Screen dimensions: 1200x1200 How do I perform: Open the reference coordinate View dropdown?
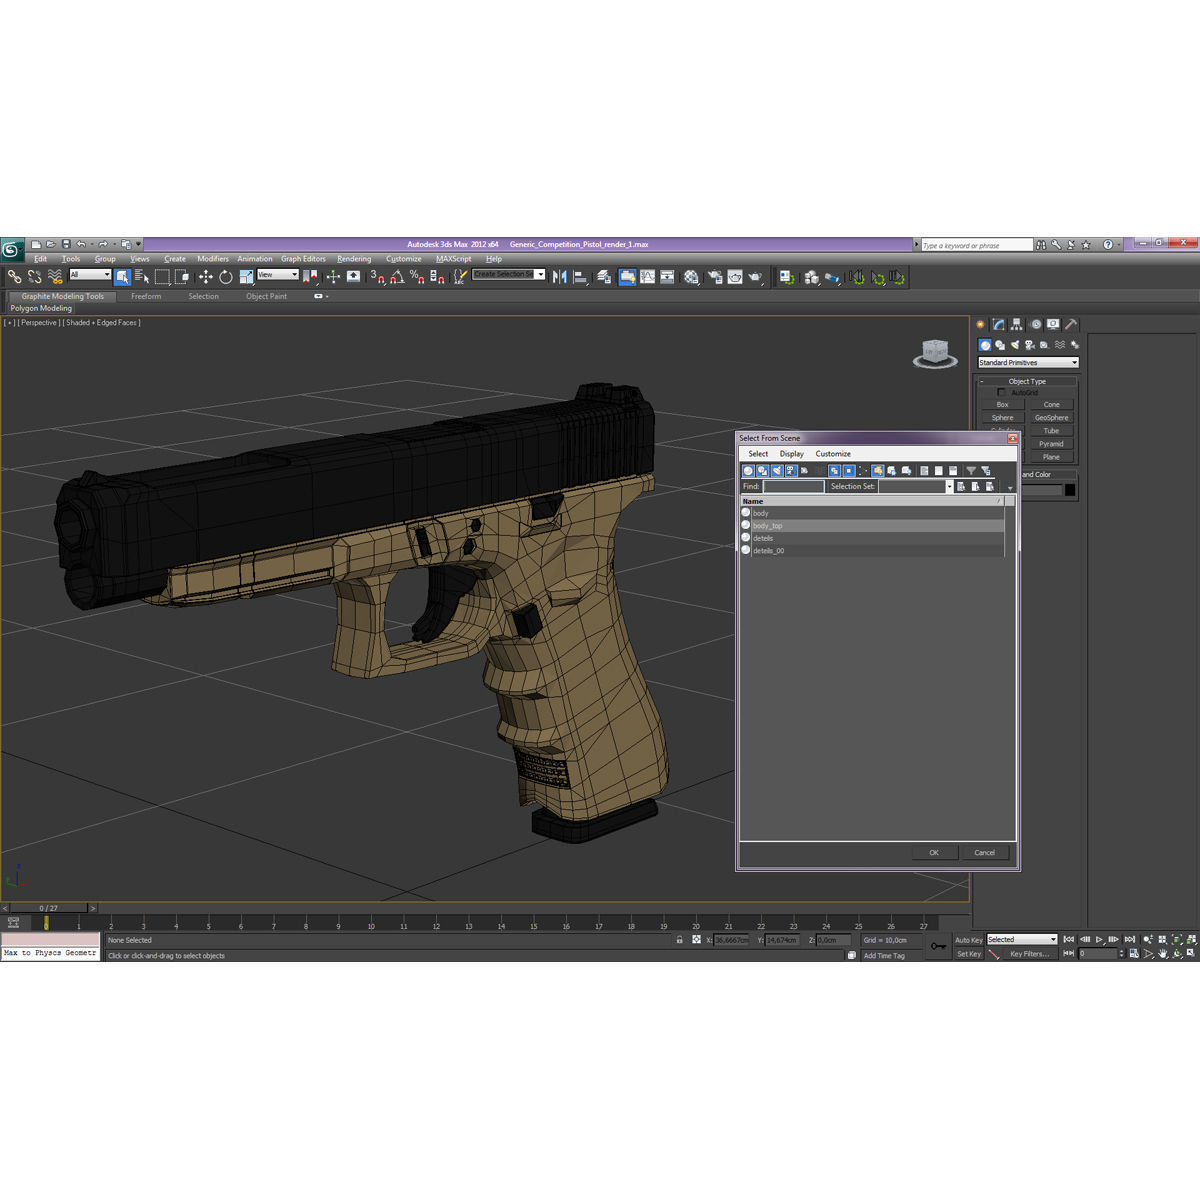click(x=278, y=275)
